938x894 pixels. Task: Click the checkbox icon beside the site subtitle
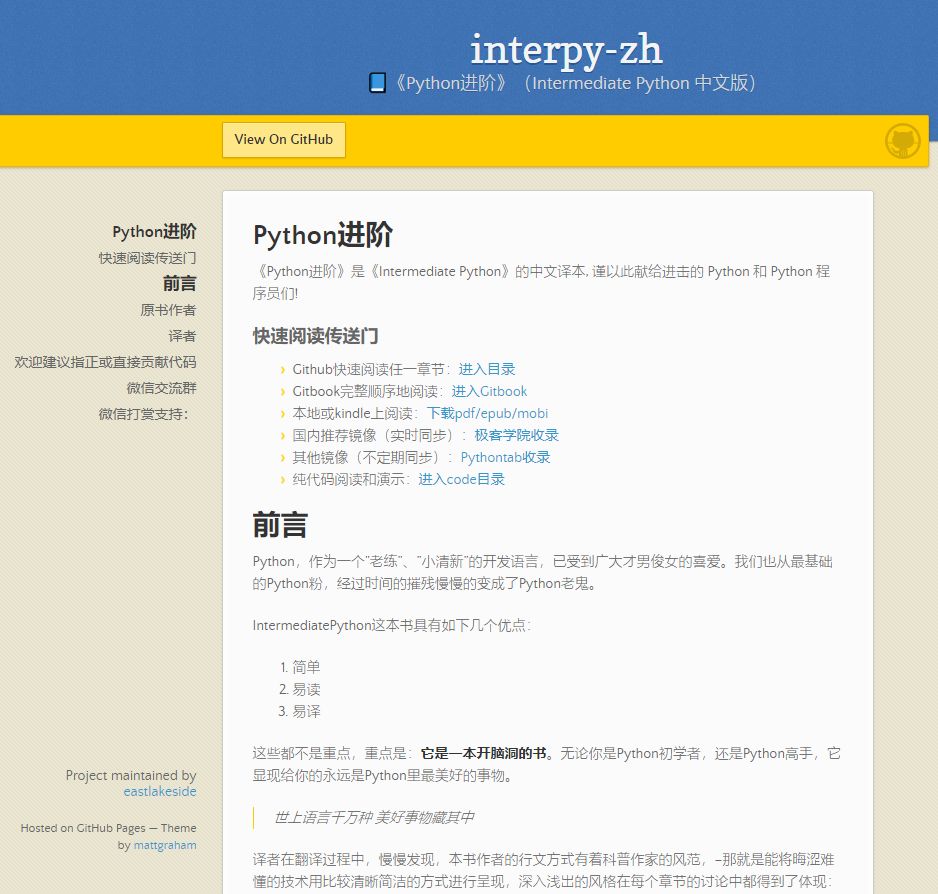click(x=377, y=83)
